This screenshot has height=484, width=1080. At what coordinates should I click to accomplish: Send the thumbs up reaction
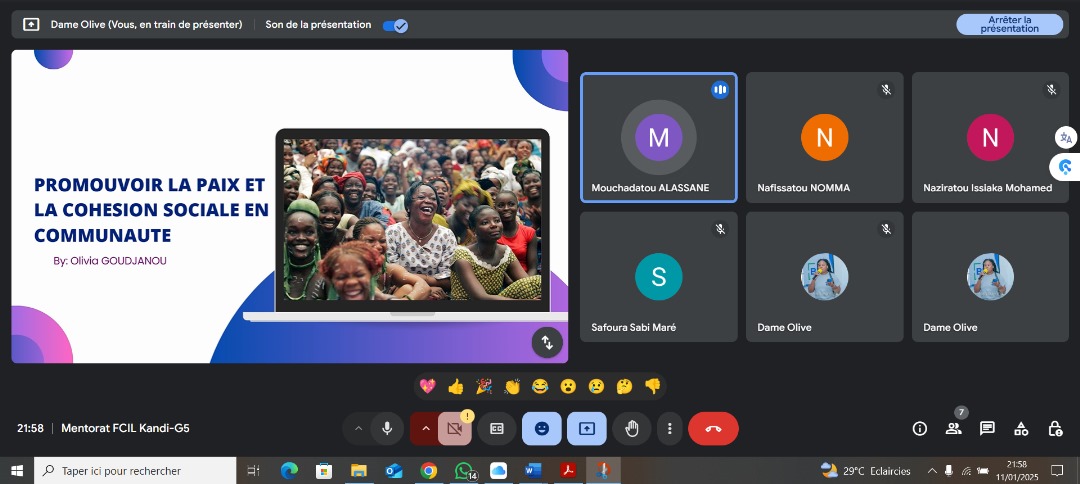click(455, 386)
